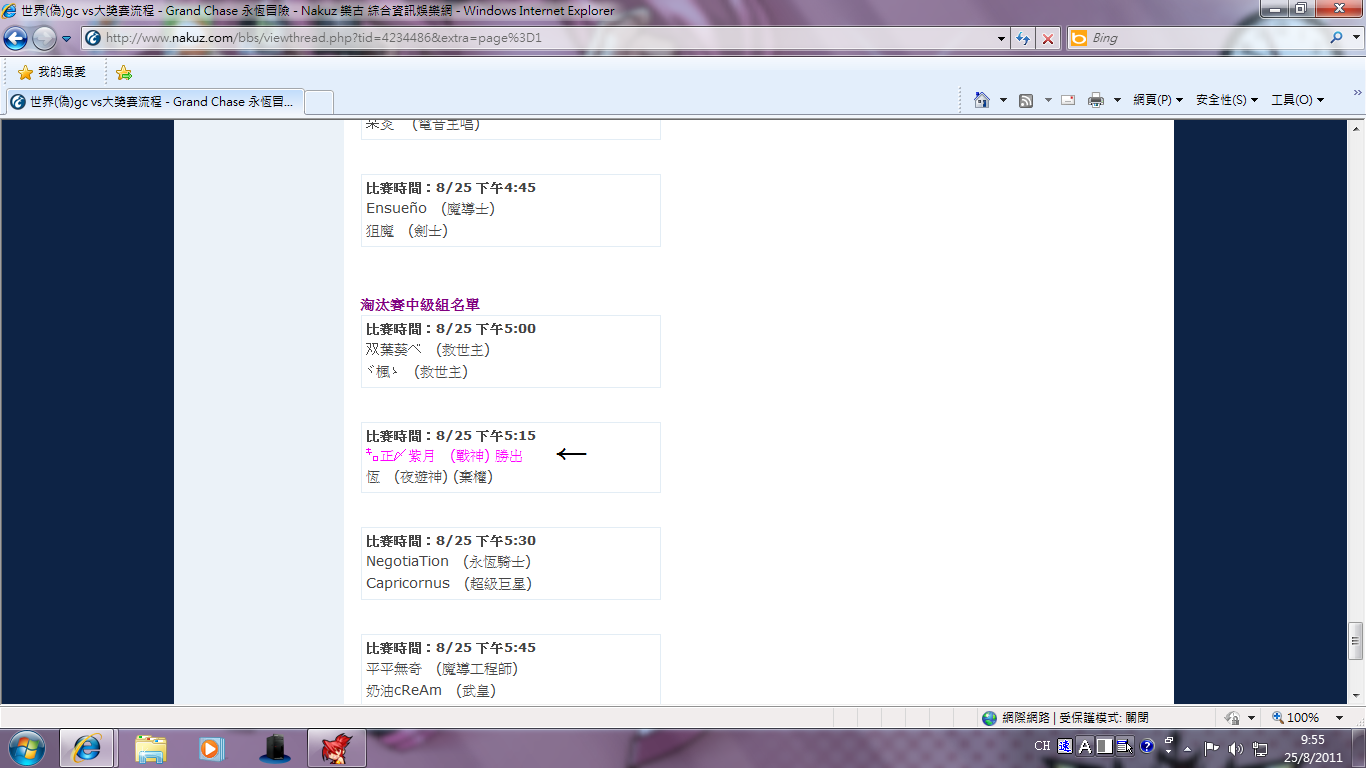
Task: Open a new blank tab
Action: (318, 102)
